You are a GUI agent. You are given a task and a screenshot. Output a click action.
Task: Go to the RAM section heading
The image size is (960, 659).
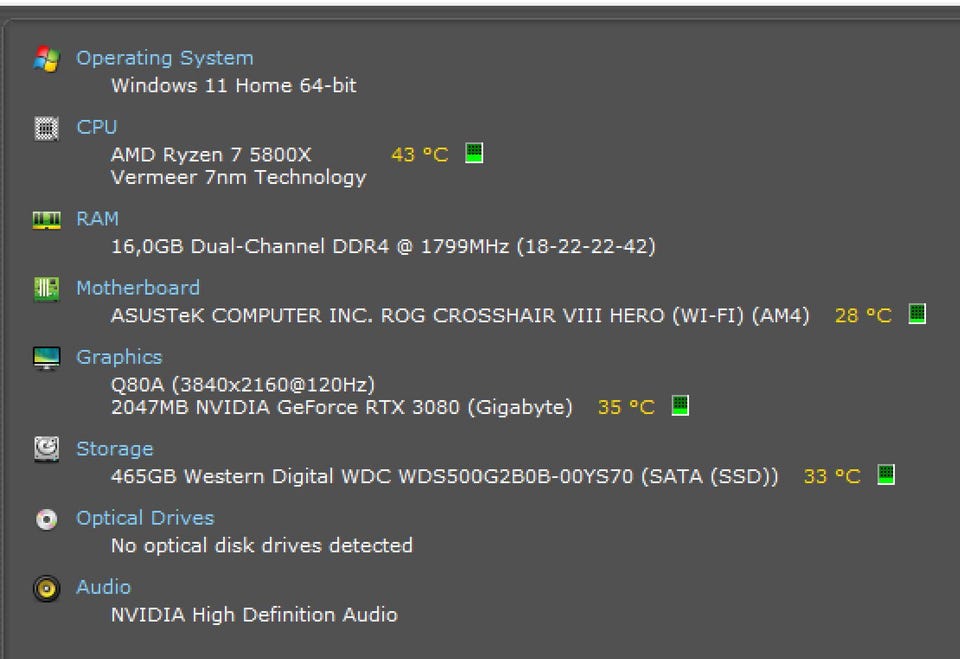tap(97, 218)
